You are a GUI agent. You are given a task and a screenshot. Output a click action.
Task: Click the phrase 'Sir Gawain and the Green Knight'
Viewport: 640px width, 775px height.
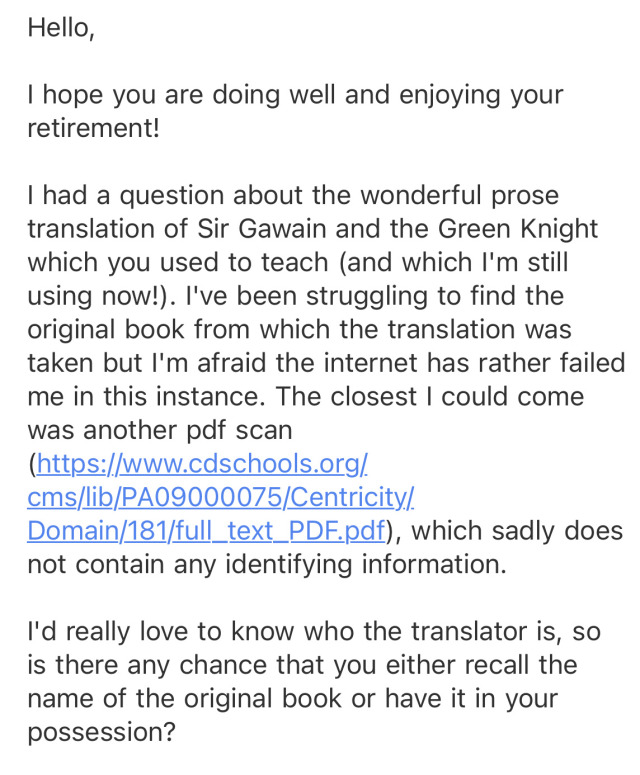coord(398,229)
